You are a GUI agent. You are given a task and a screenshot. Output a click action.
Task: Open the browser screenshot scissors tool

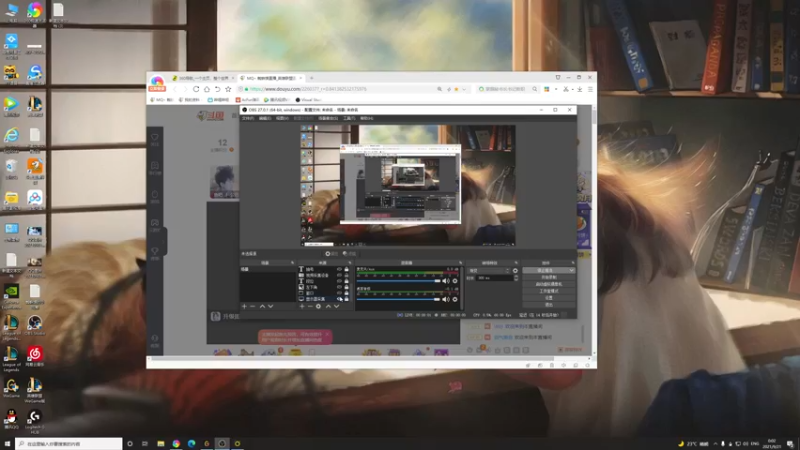(565, 89)
